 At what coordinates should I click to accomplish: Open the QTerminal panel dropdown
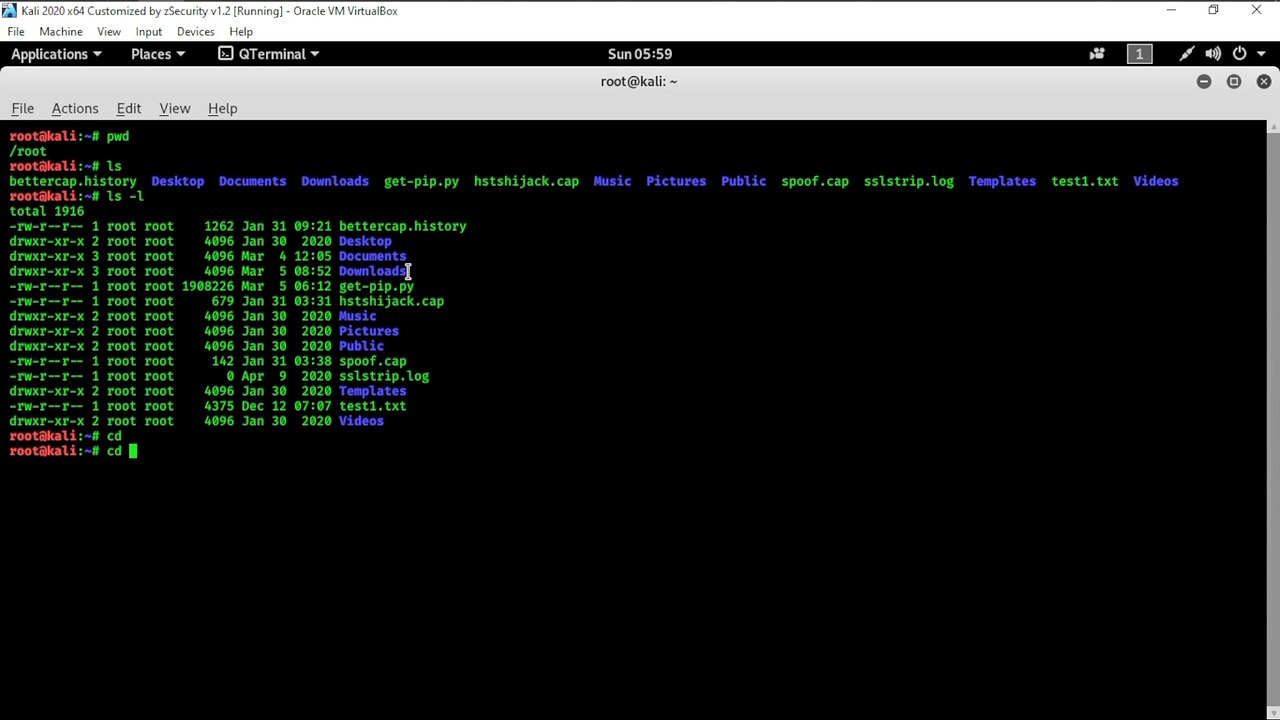pos(269,54)
